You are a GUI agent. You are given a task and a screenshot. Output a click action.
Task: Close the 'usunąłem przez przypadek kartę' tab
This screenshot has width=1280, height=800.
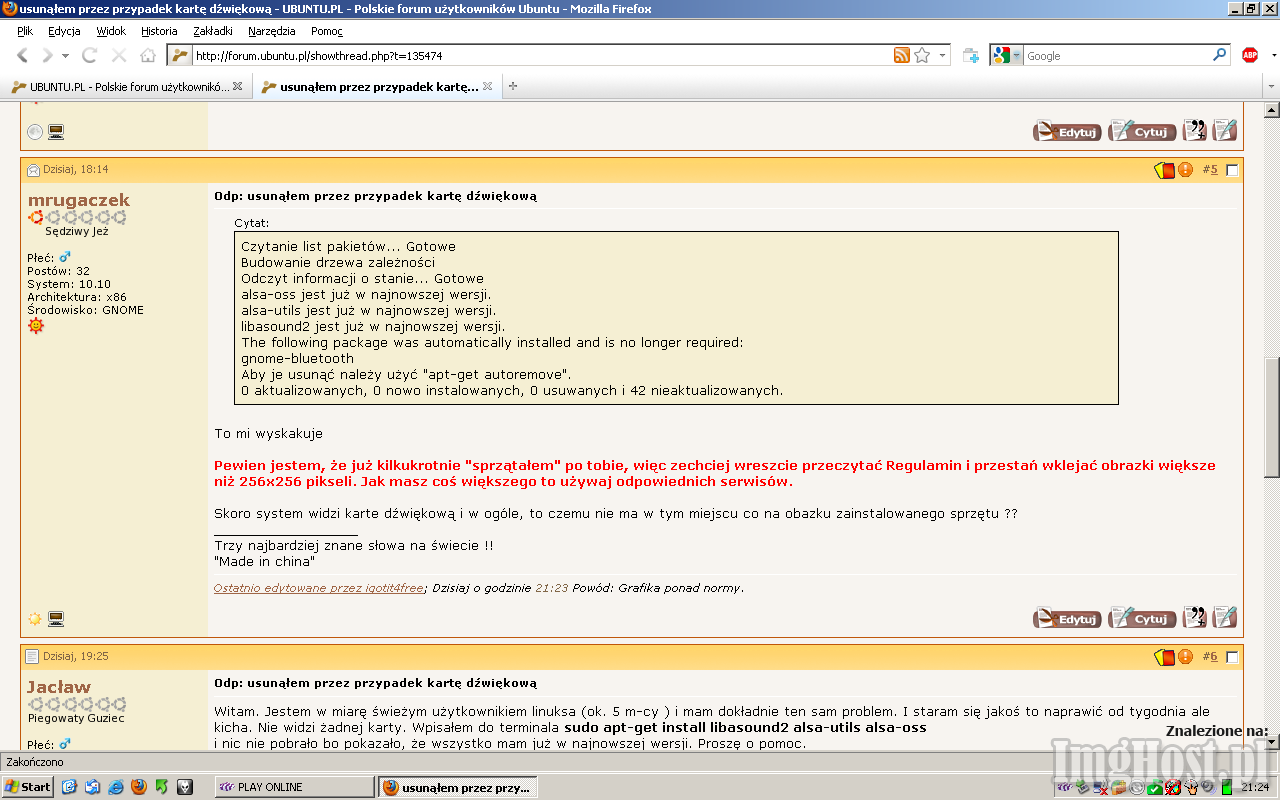[487, 87]
